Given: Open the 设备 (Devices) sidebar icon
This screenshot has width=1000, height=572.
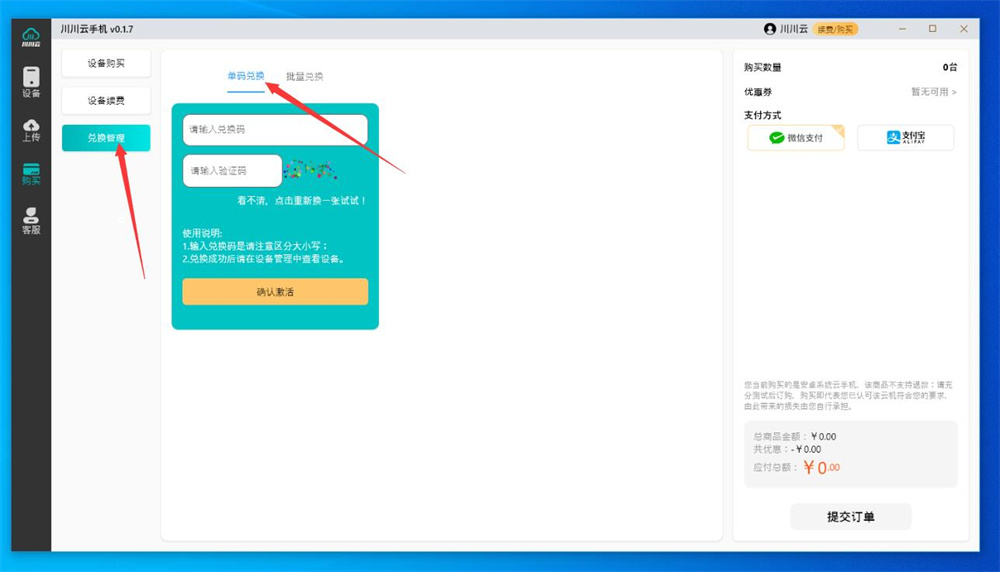Looking at the screenshot, I should pyautogui.click(x=31, y=82).
